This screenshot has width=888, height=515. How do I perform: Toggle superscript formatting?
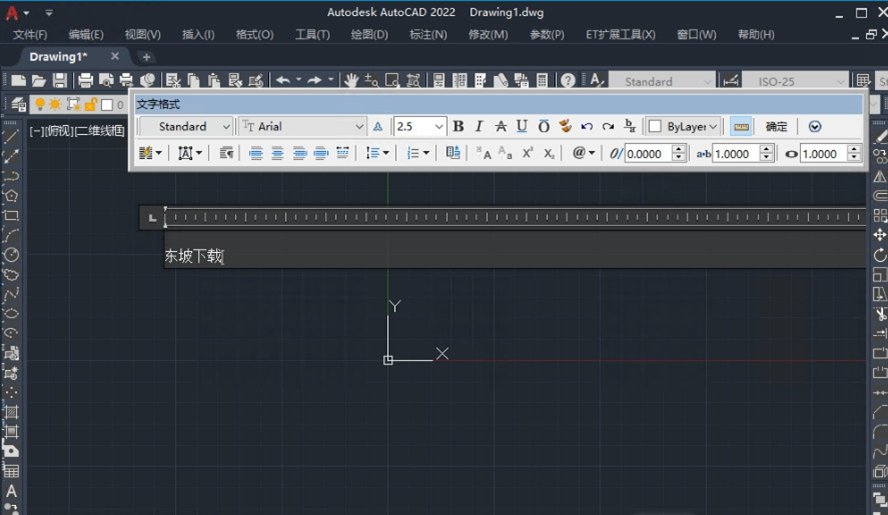click(527, 153)
